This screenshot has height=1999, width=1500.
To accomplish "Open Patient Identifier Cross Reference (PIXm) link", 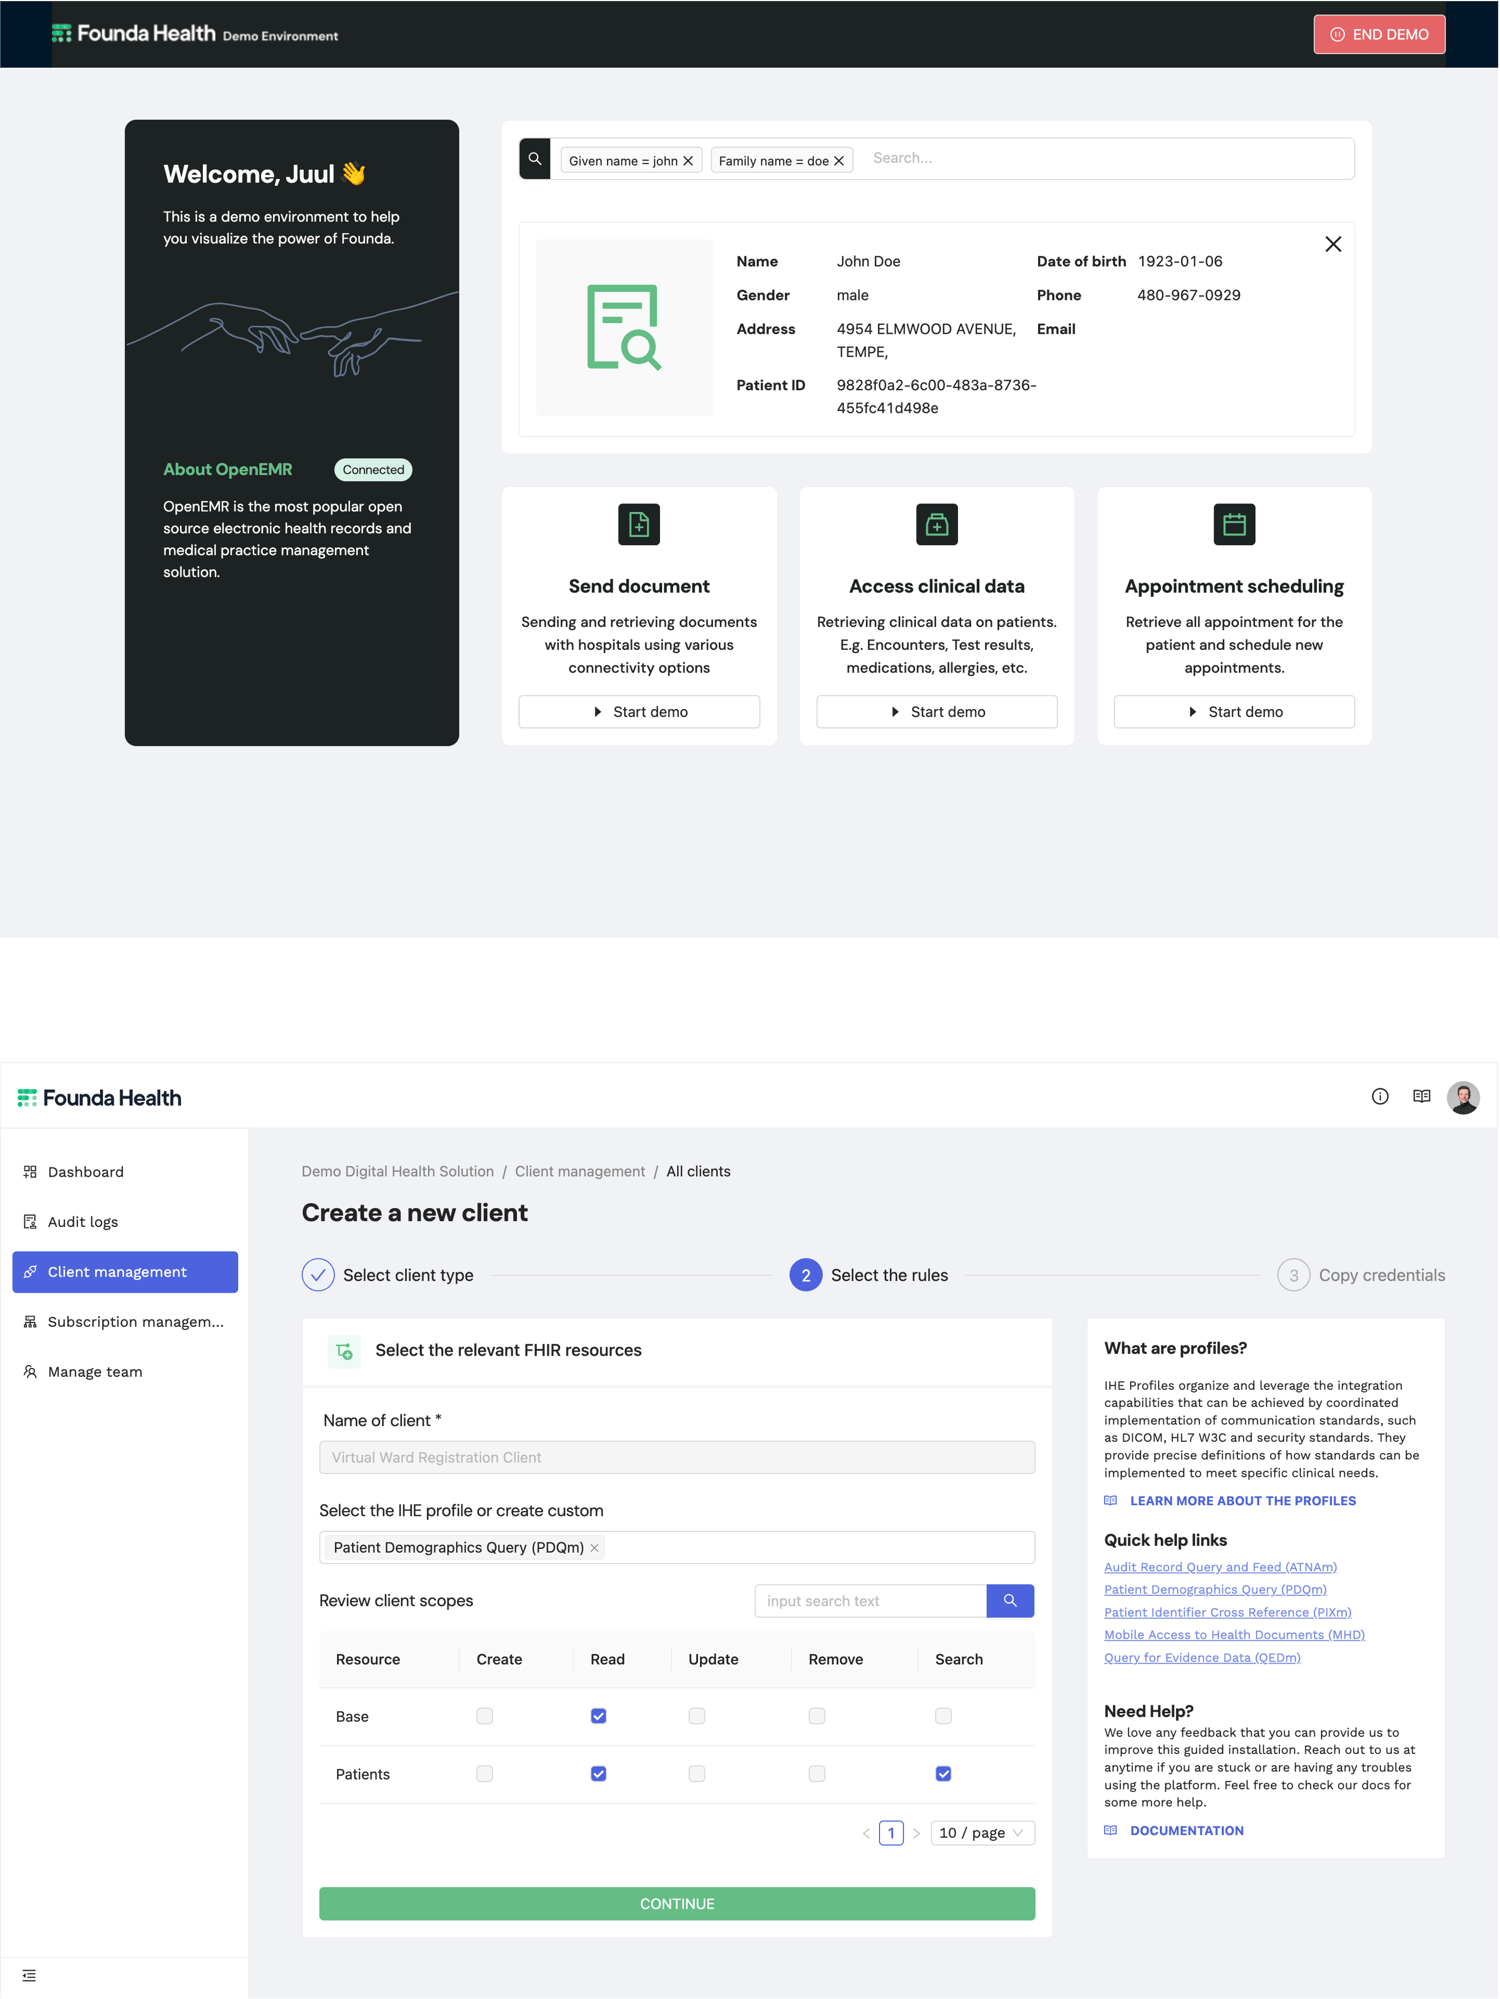I will point(1227,1612).
